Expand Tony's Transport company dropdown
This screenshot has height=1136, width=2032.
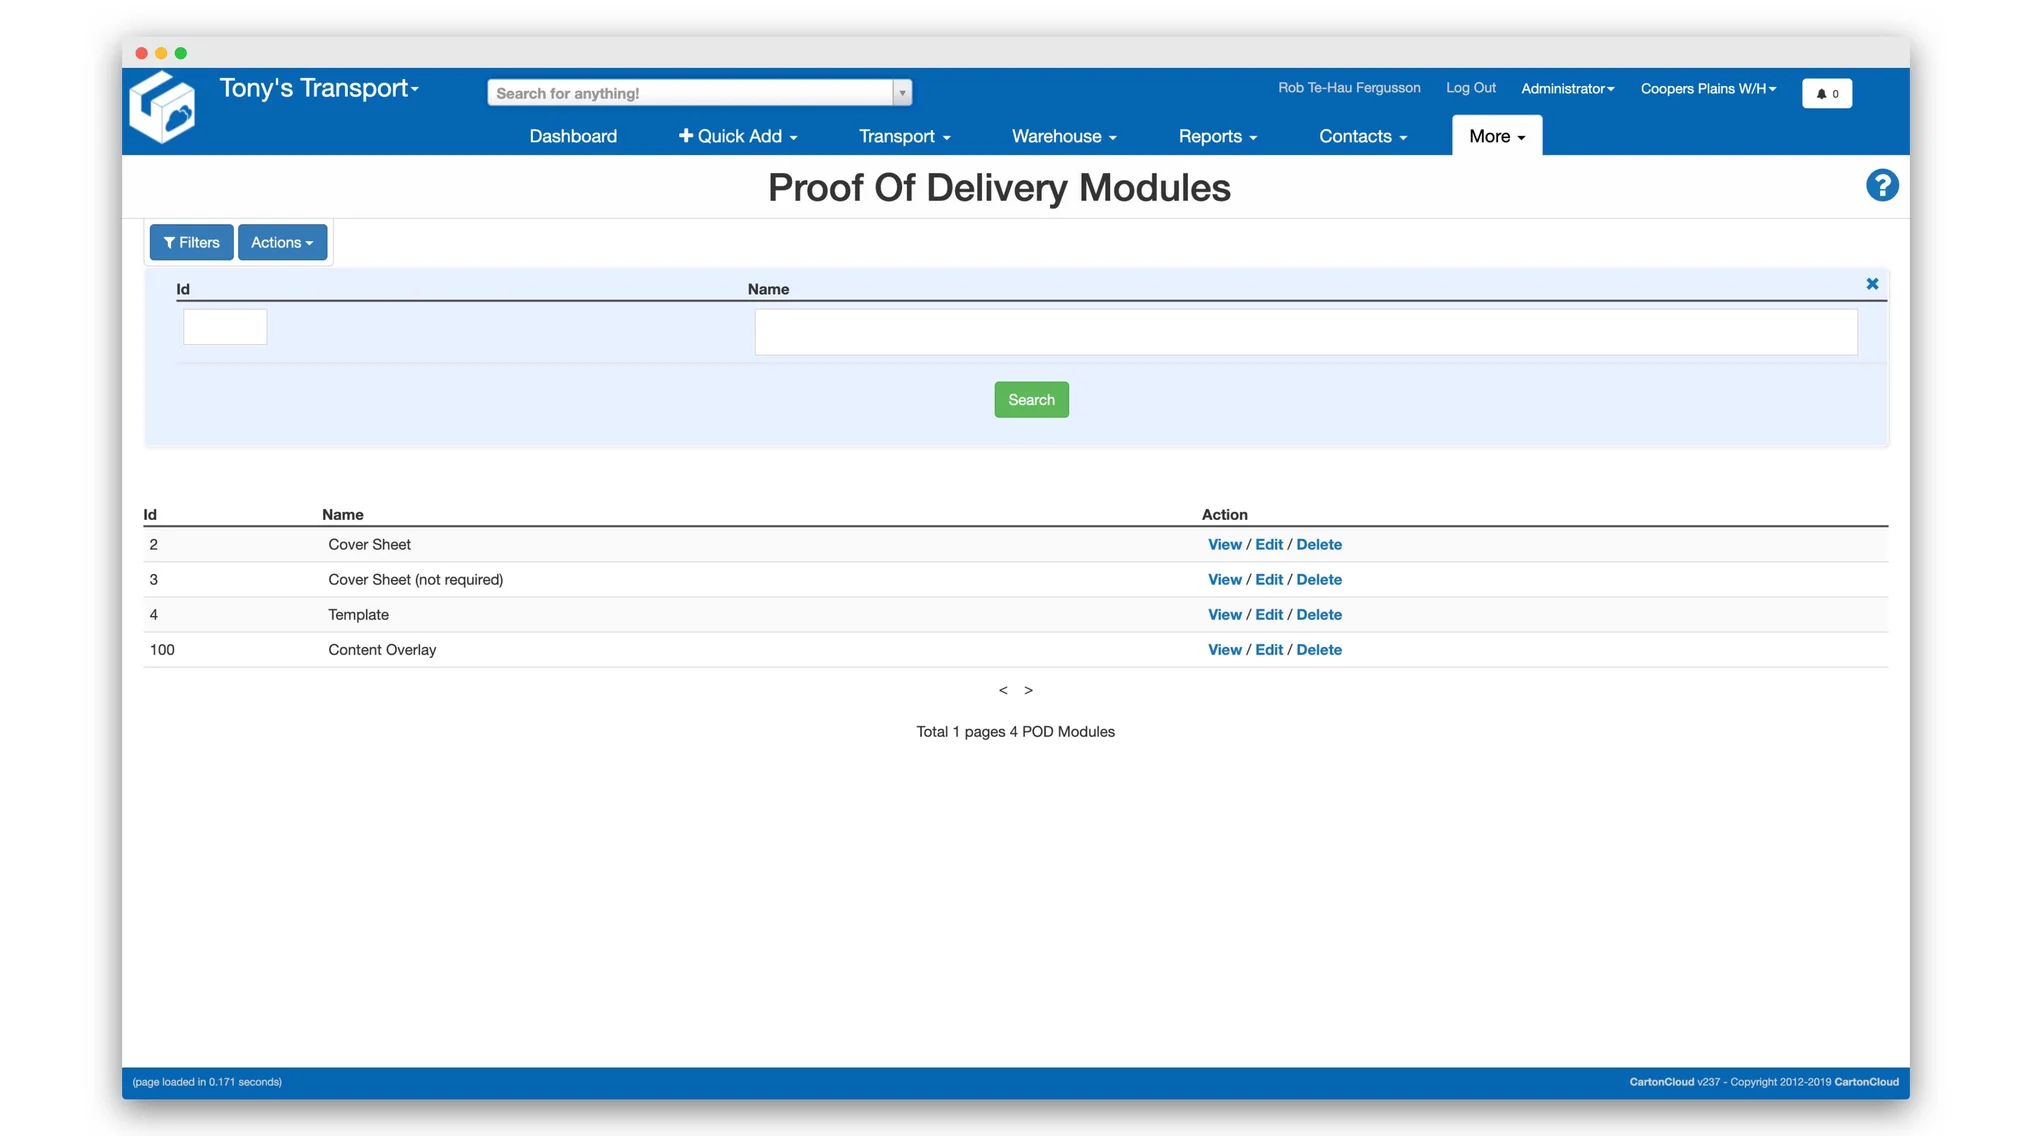coord(319,89)
